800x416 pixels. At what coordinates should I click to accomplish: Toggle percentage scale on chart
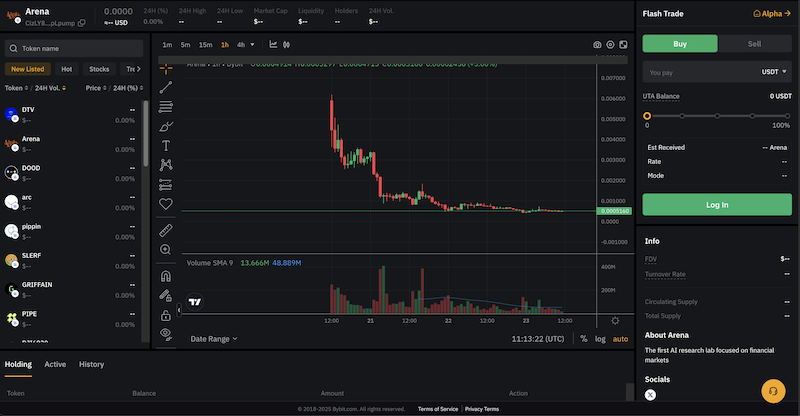584,339
